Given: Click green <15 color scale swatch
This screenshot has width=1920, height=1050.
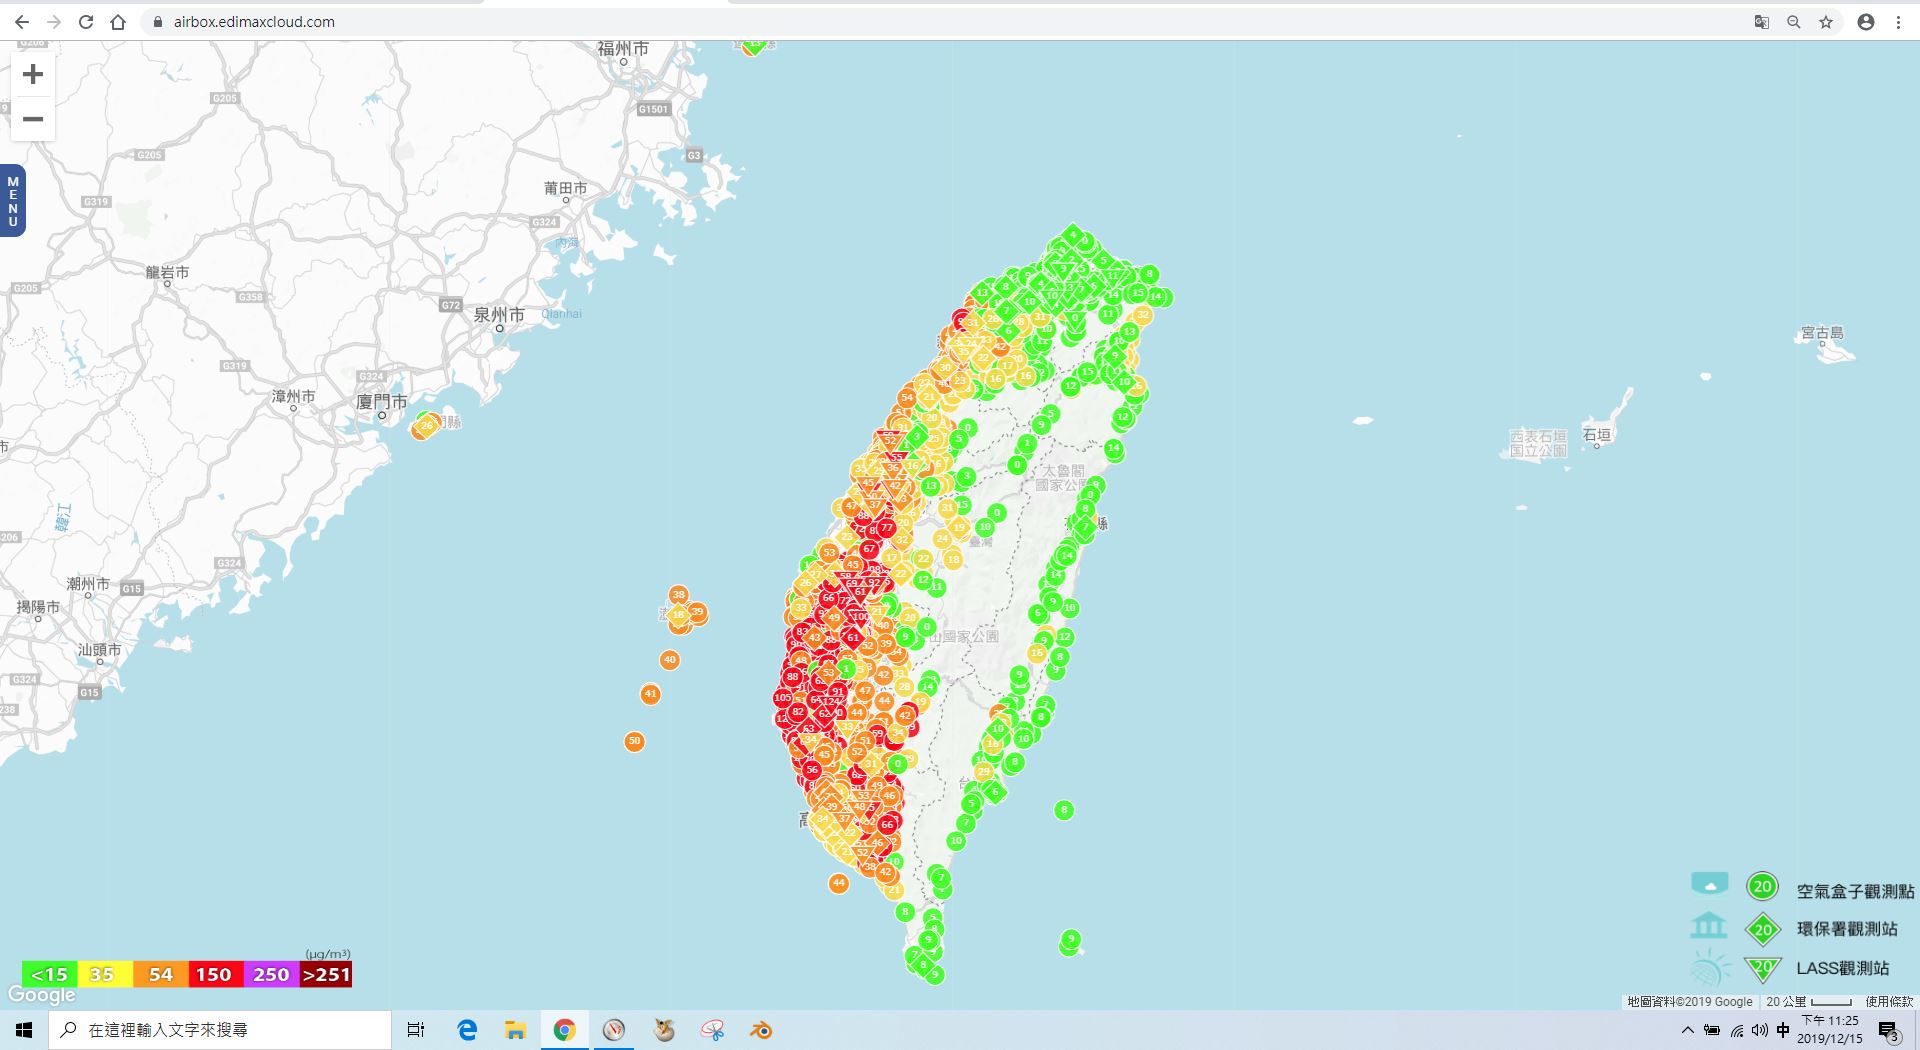Looking at the screenshot, I should pyautogui.click(x=49, y=974).
